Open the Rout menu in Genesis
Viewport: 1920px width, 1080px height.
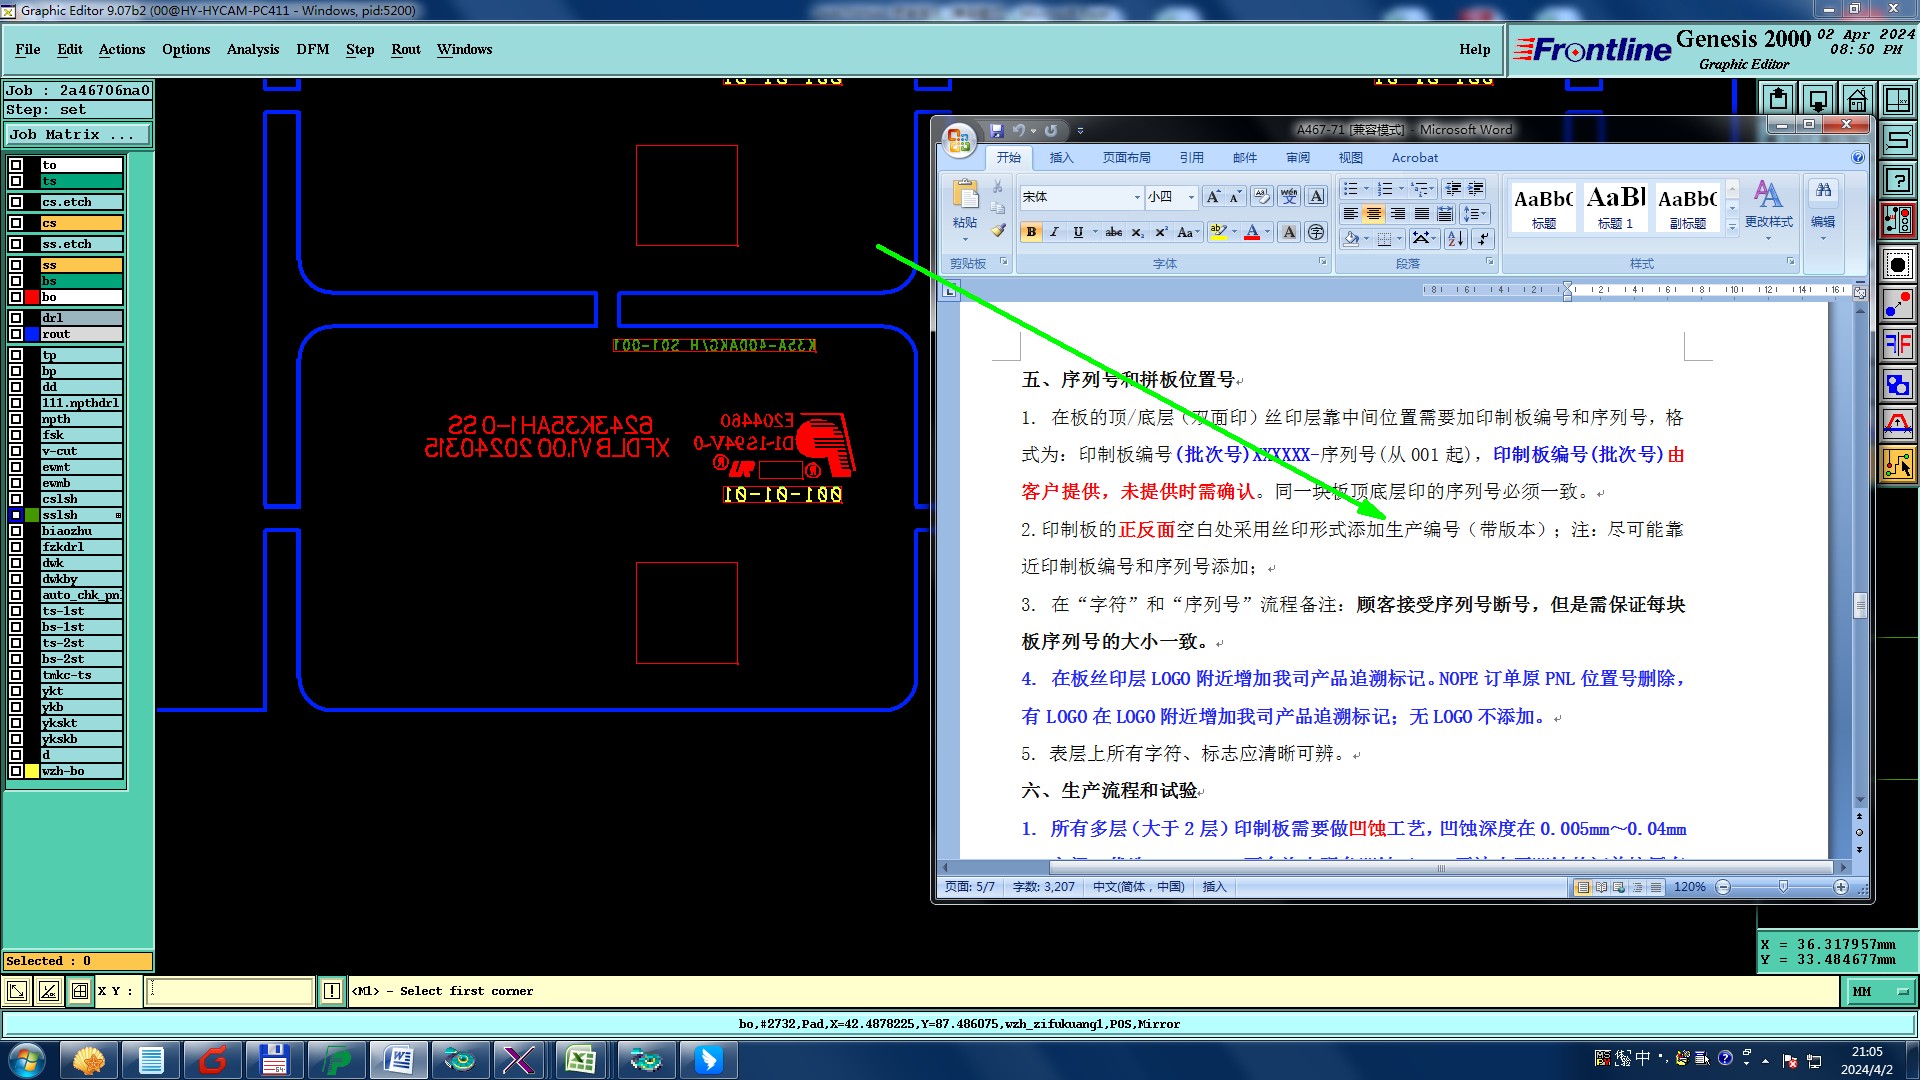point(406,49)
